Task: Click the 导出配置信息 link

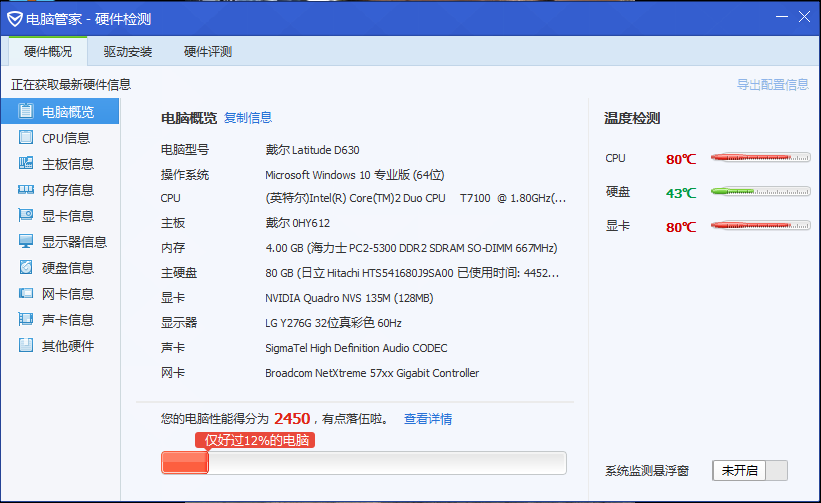Action: (773, 85)
